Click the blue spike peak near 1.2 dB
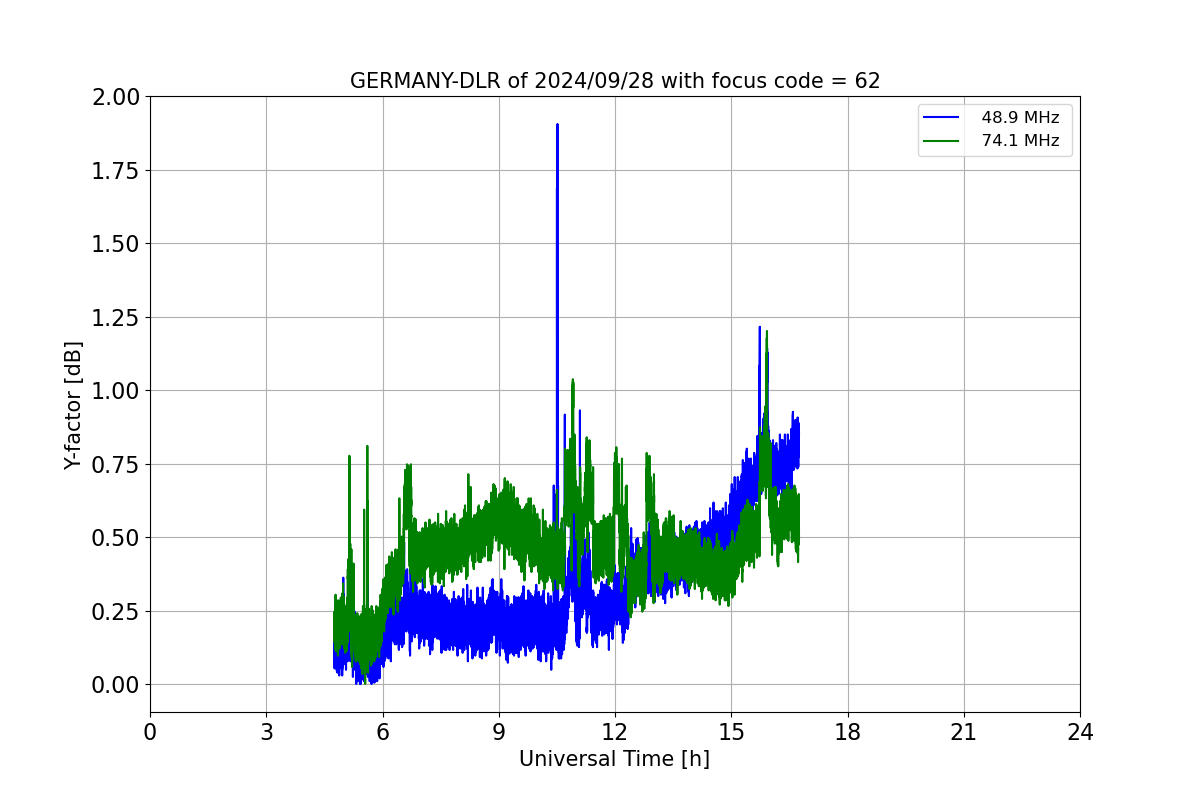This screenshot has height=800, width=1200. point(759,328)
